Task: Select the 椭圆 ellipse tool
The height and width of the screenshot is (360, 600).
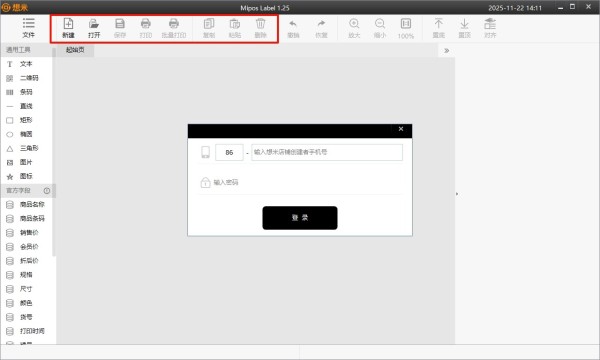Action: (26, 134)
